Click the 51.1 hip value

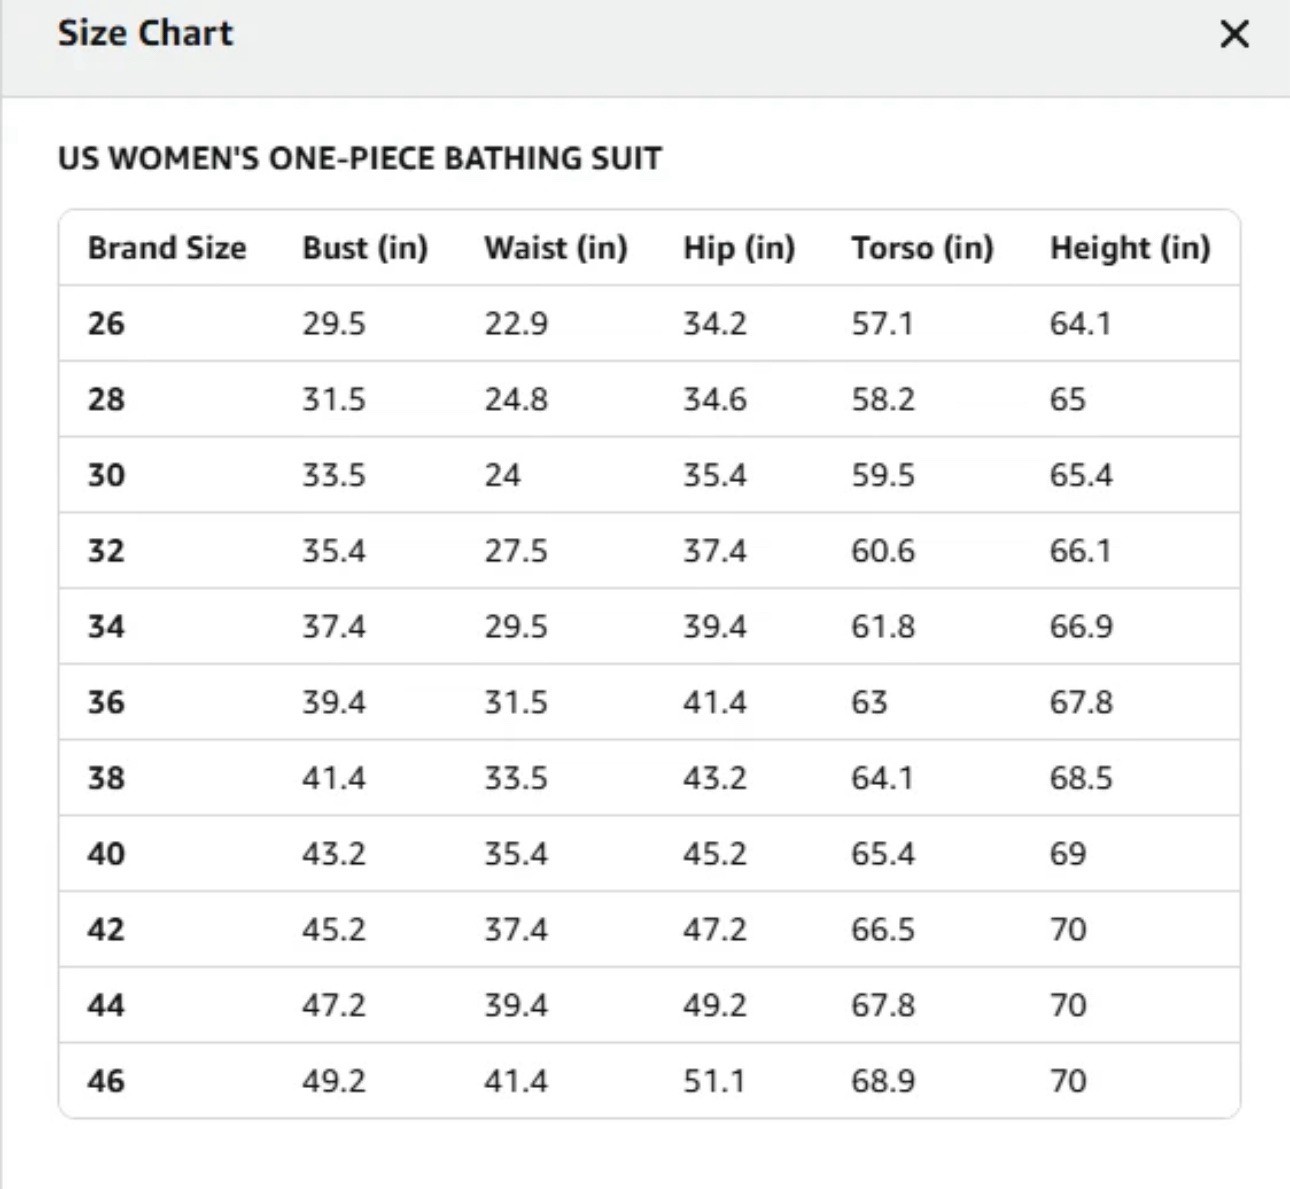[x=714, y=1081]
